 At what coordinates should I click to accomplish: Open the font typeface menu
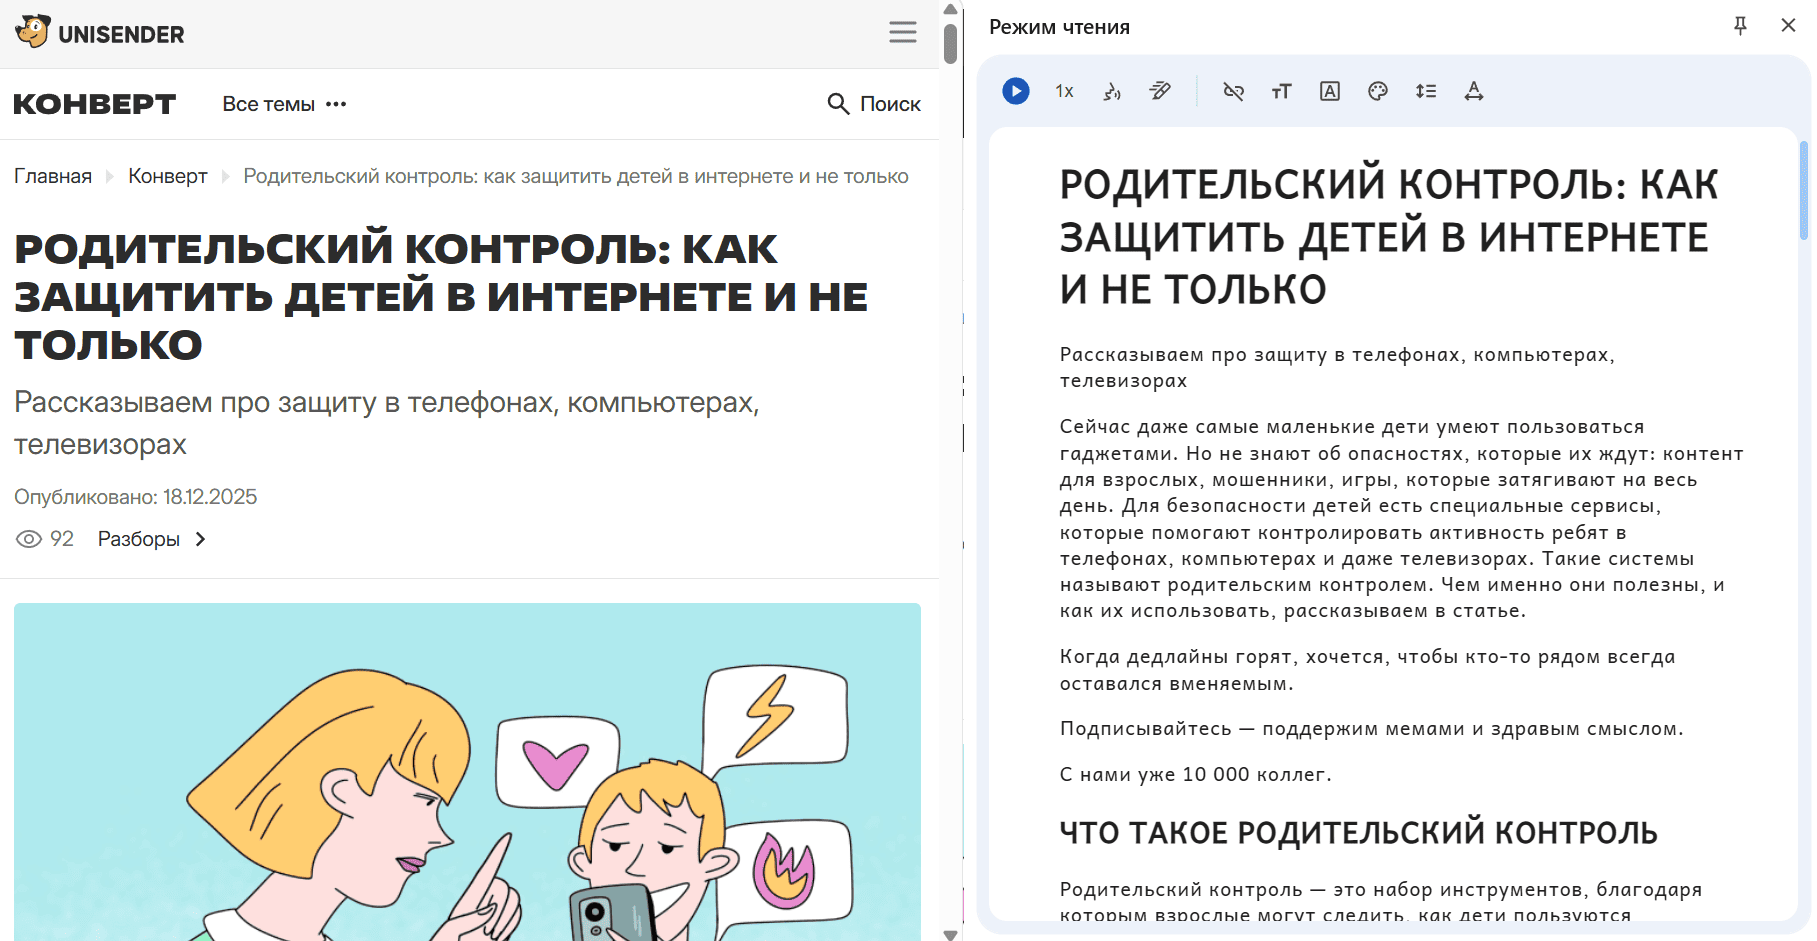click(1329, 91)
